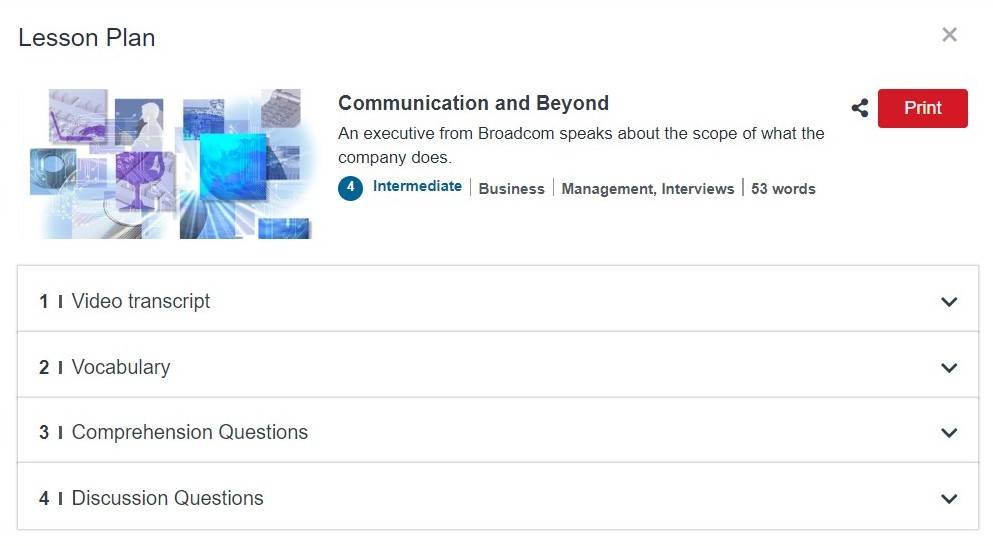Print the lesson plan
Viewport: 993px width, 546px height.
point(922,108)
